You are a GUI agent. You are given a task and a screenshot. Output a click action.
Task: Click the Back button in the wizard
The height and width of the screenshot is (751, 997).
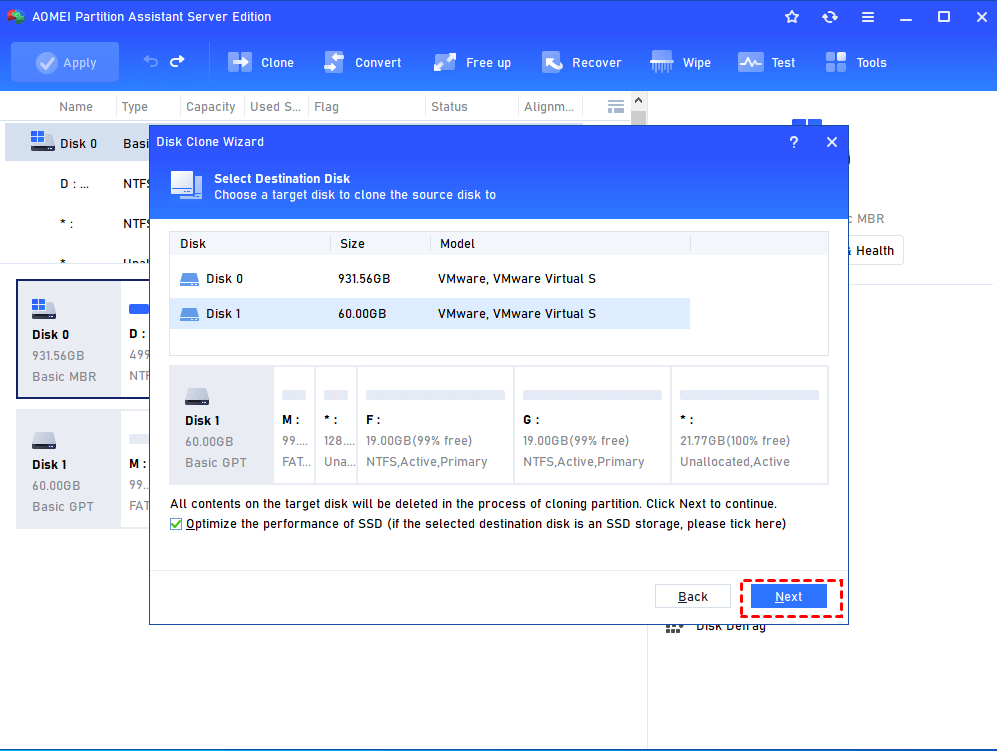pyautogui.click(x=693, y=595)
